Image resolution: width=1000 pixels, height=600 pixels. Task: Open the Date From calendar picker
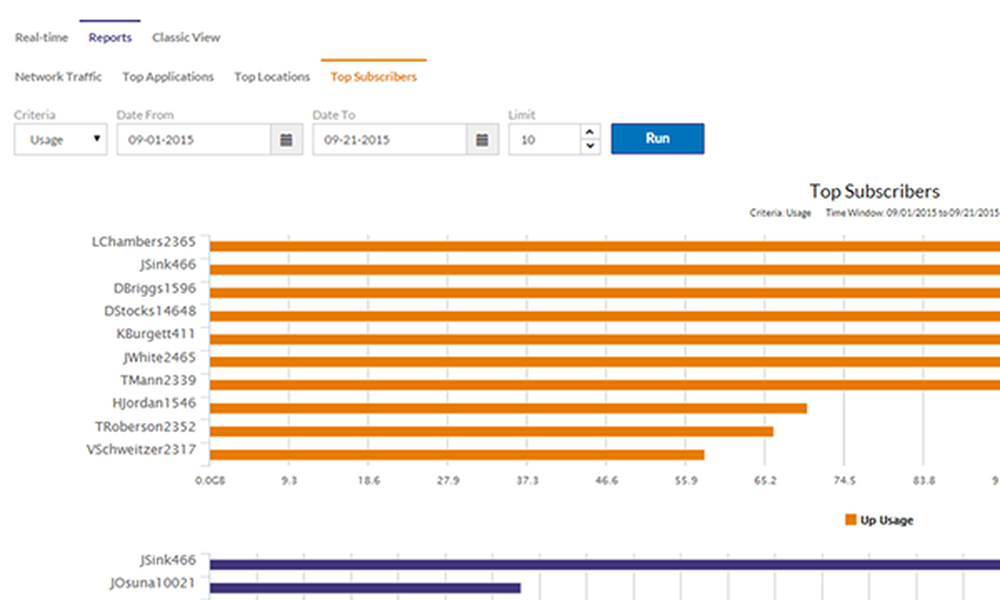click(x=287, y=139)
